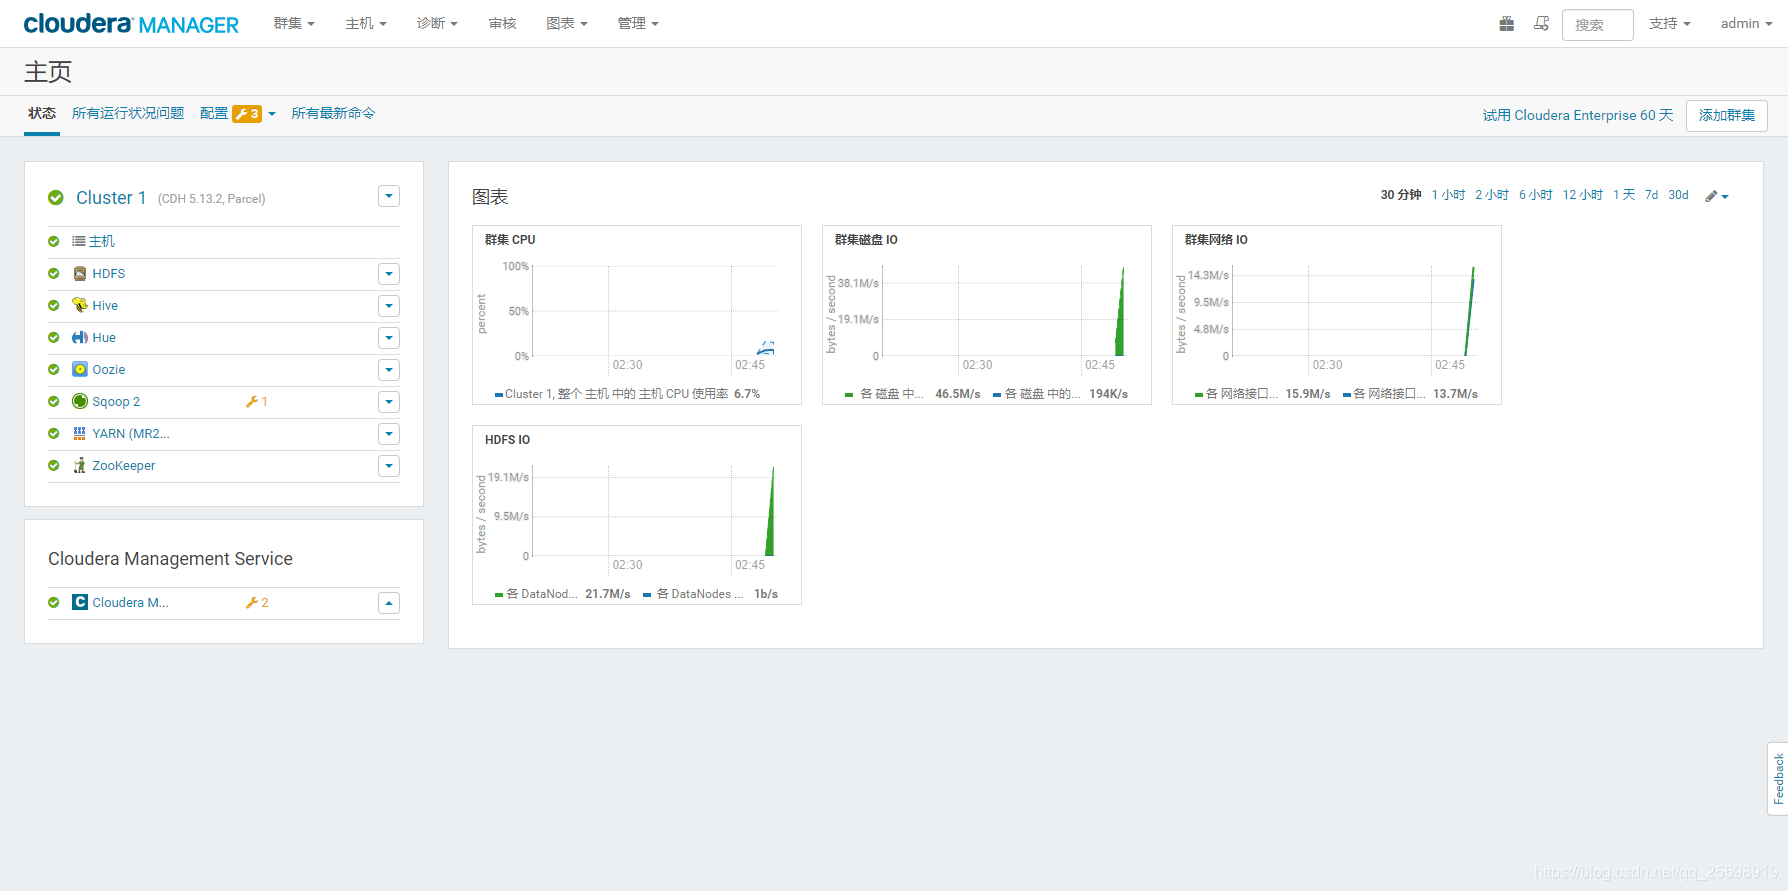
Task: Open the parcels gift box icon
Action: [x=1506, y=23]
